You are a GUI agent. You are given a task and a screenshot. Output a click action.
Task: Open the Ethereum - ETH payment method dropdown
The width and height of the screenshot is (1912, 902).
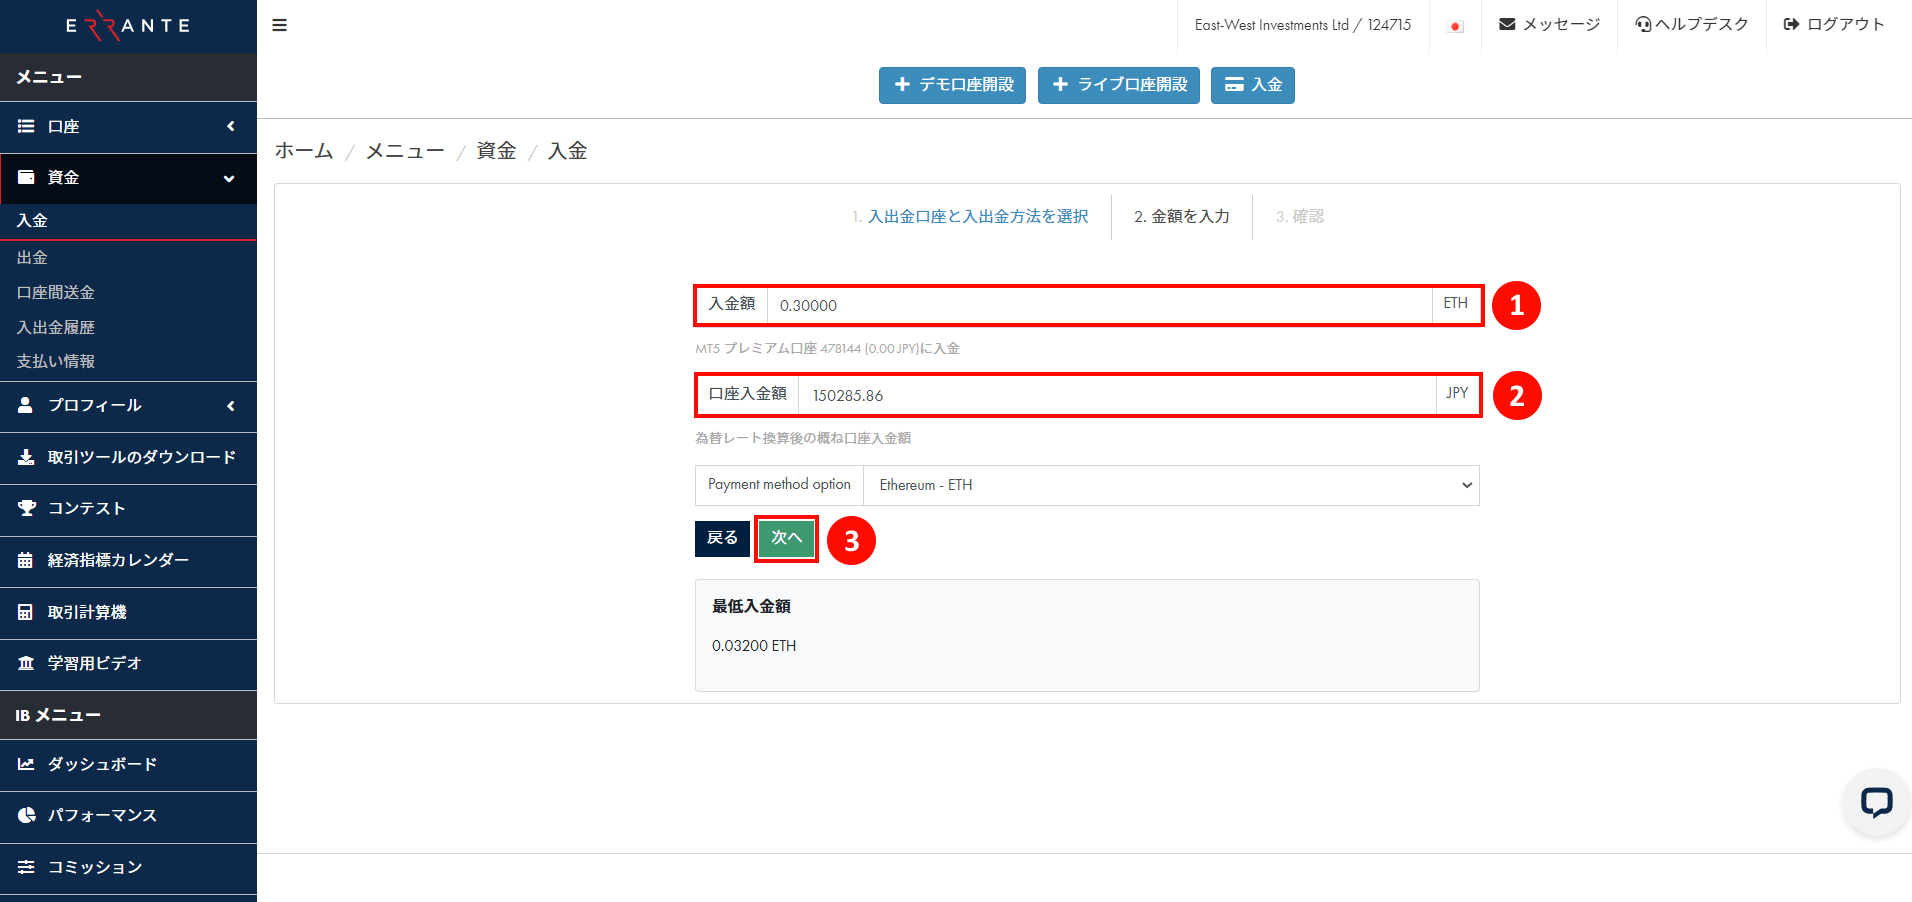pyautogui.click(x=1170, y=485)
